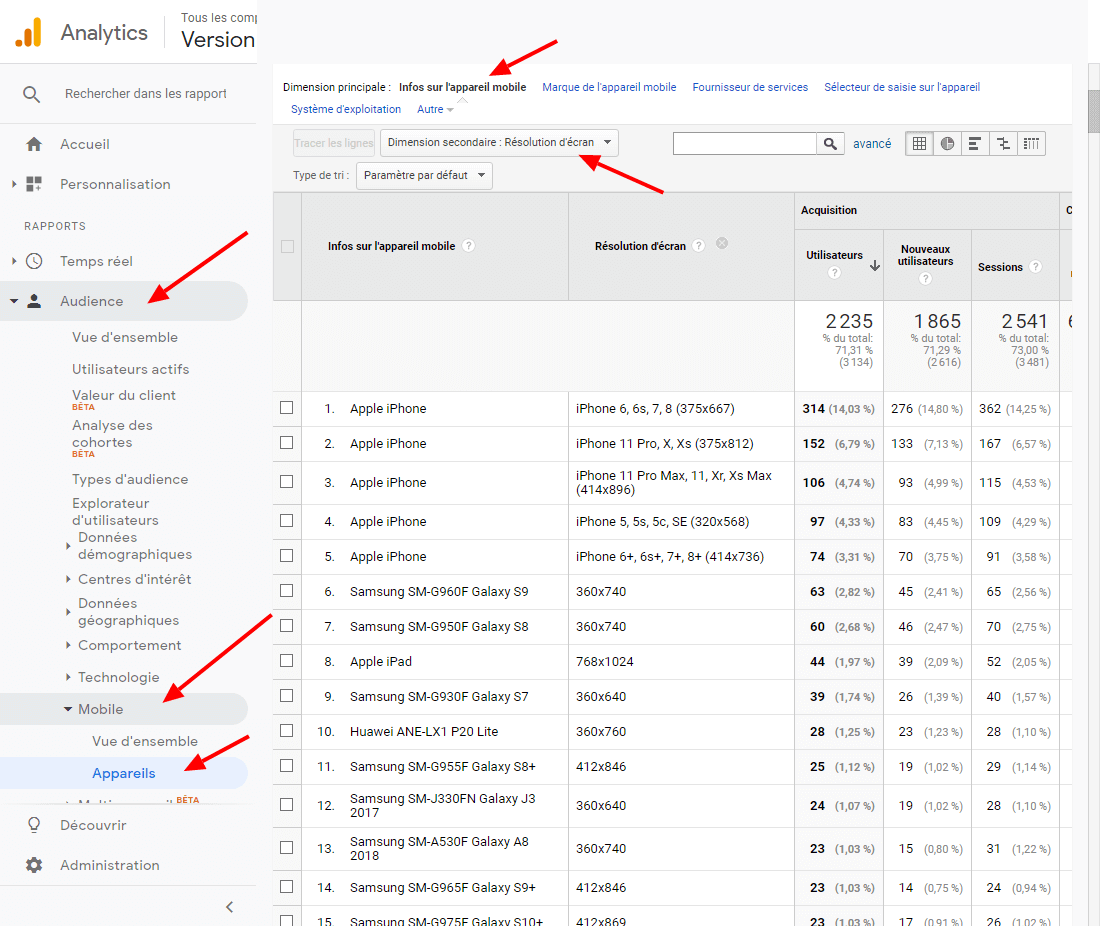1100x926 pixels.
Task: Click help icon next to Infos sur l'appareil mobile
Action: tap(469, 246)
